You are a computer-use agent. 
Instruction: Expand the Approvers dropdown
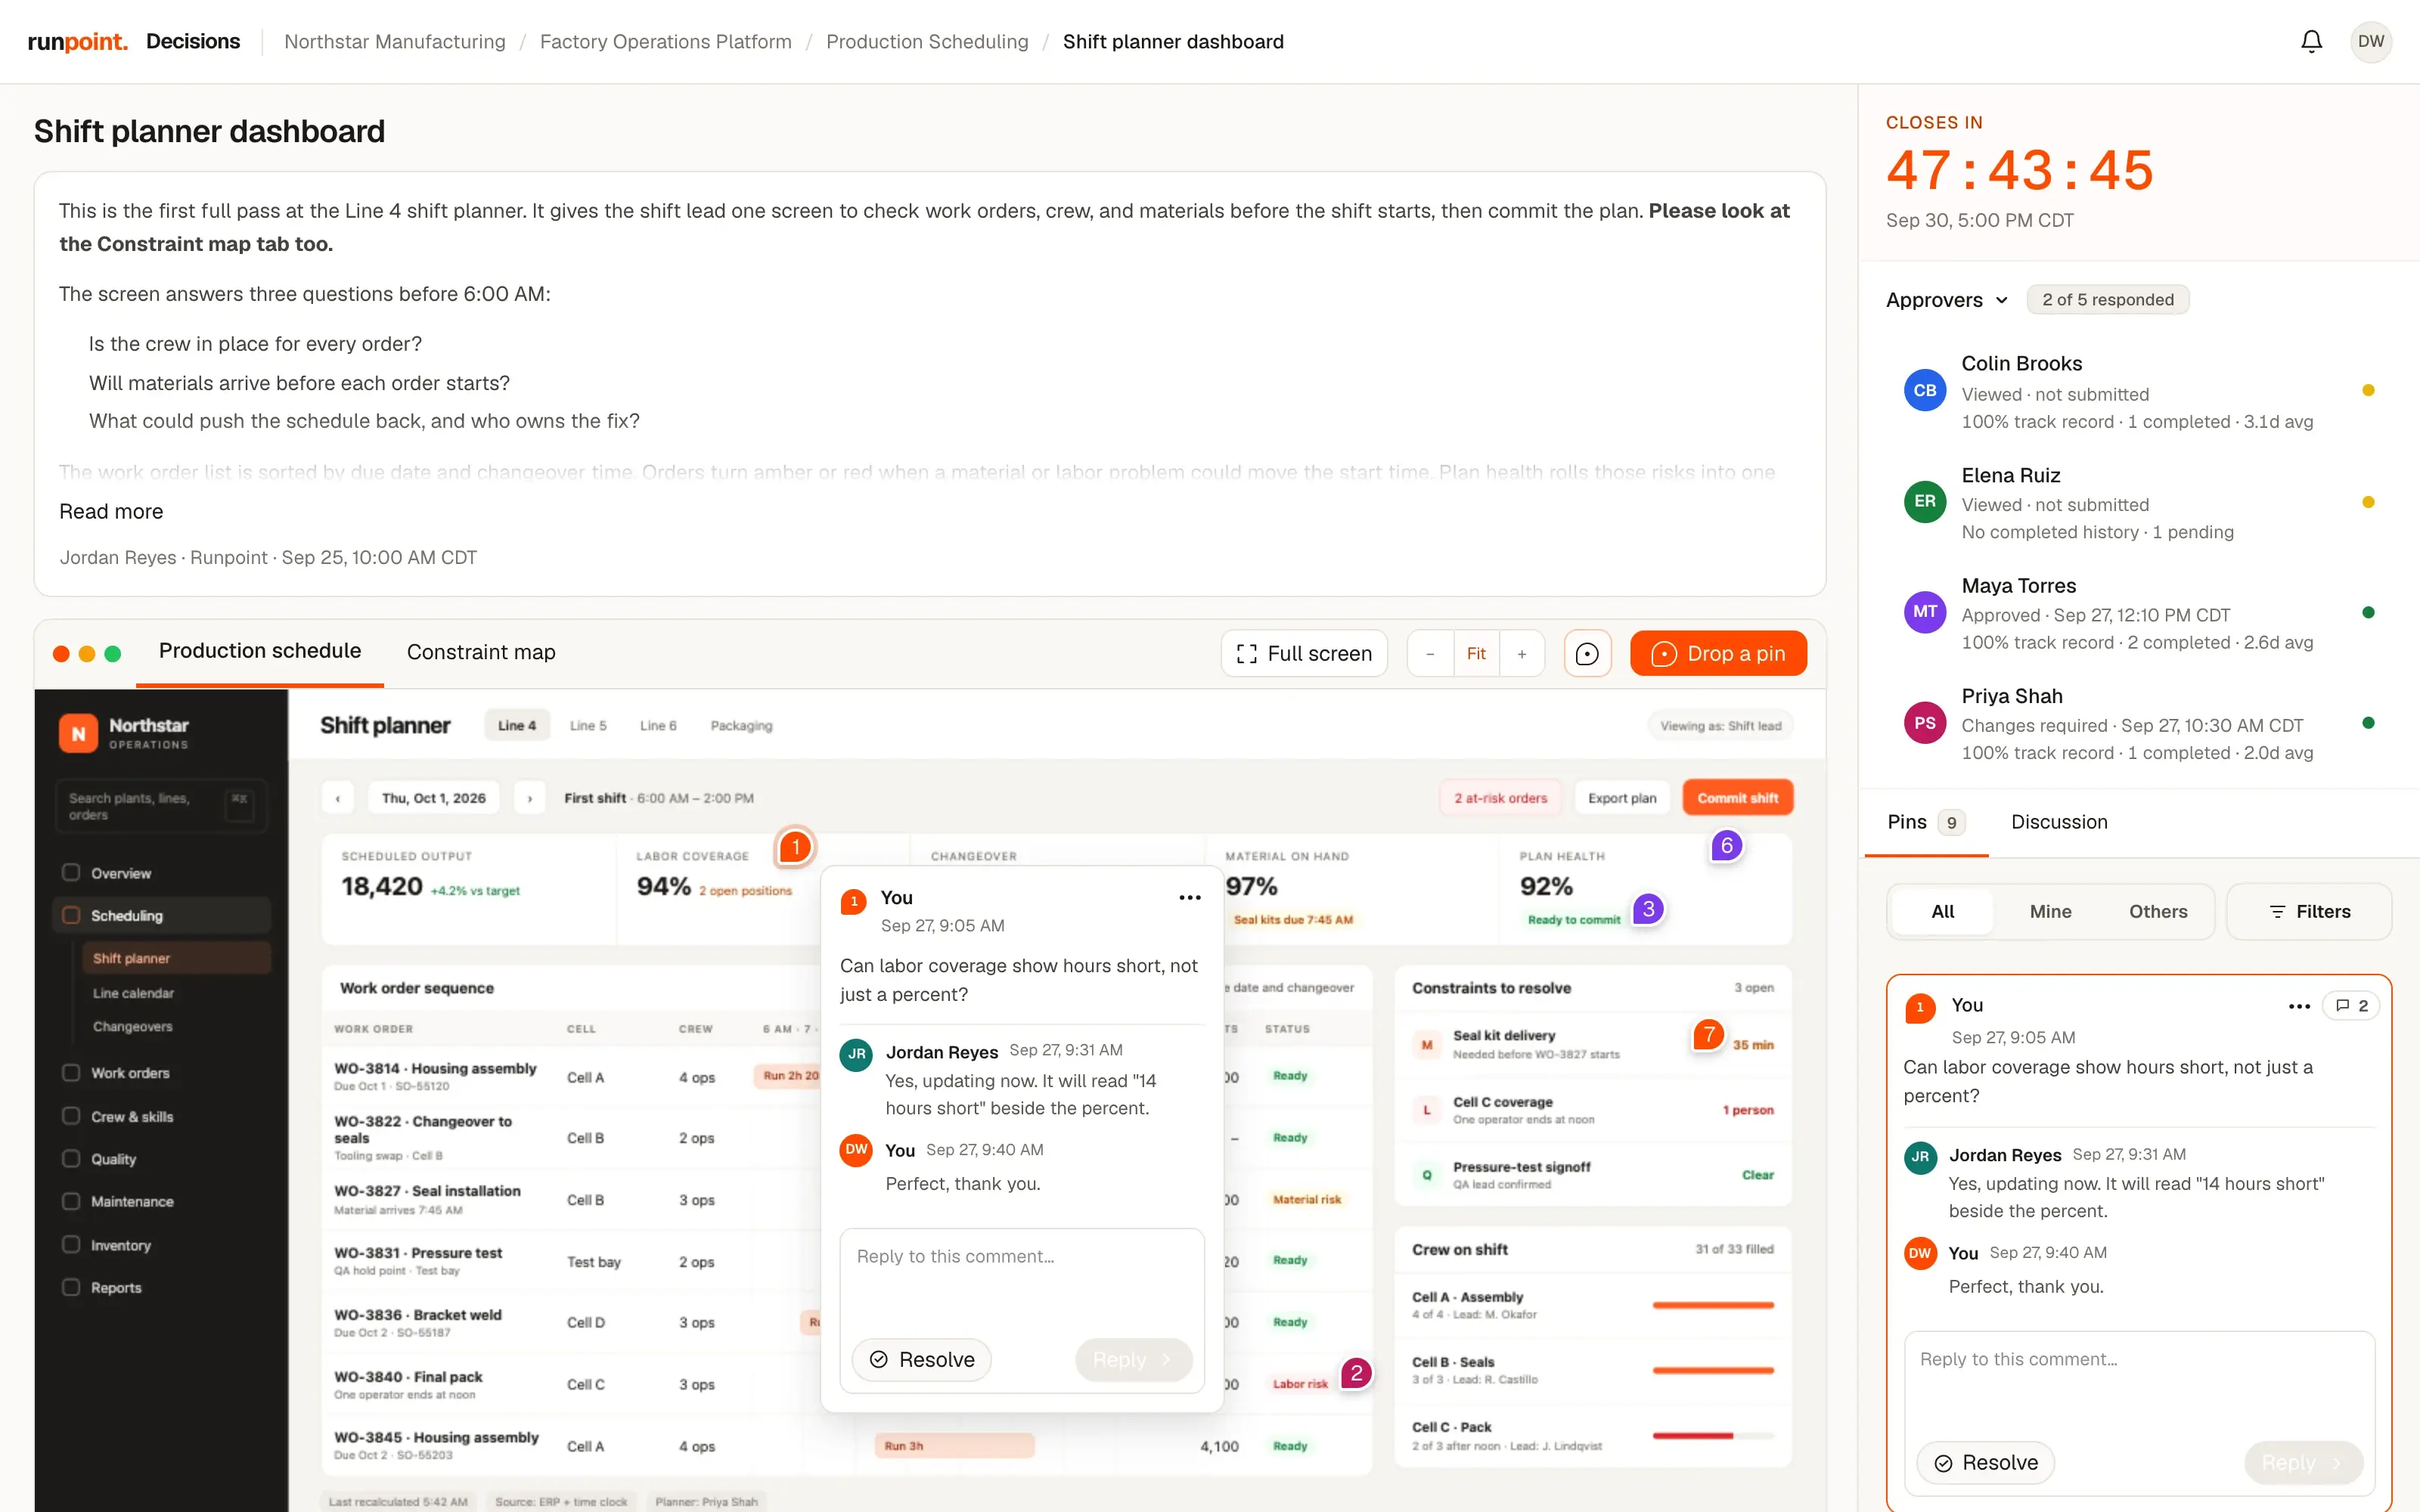(x=1946, y=300)
